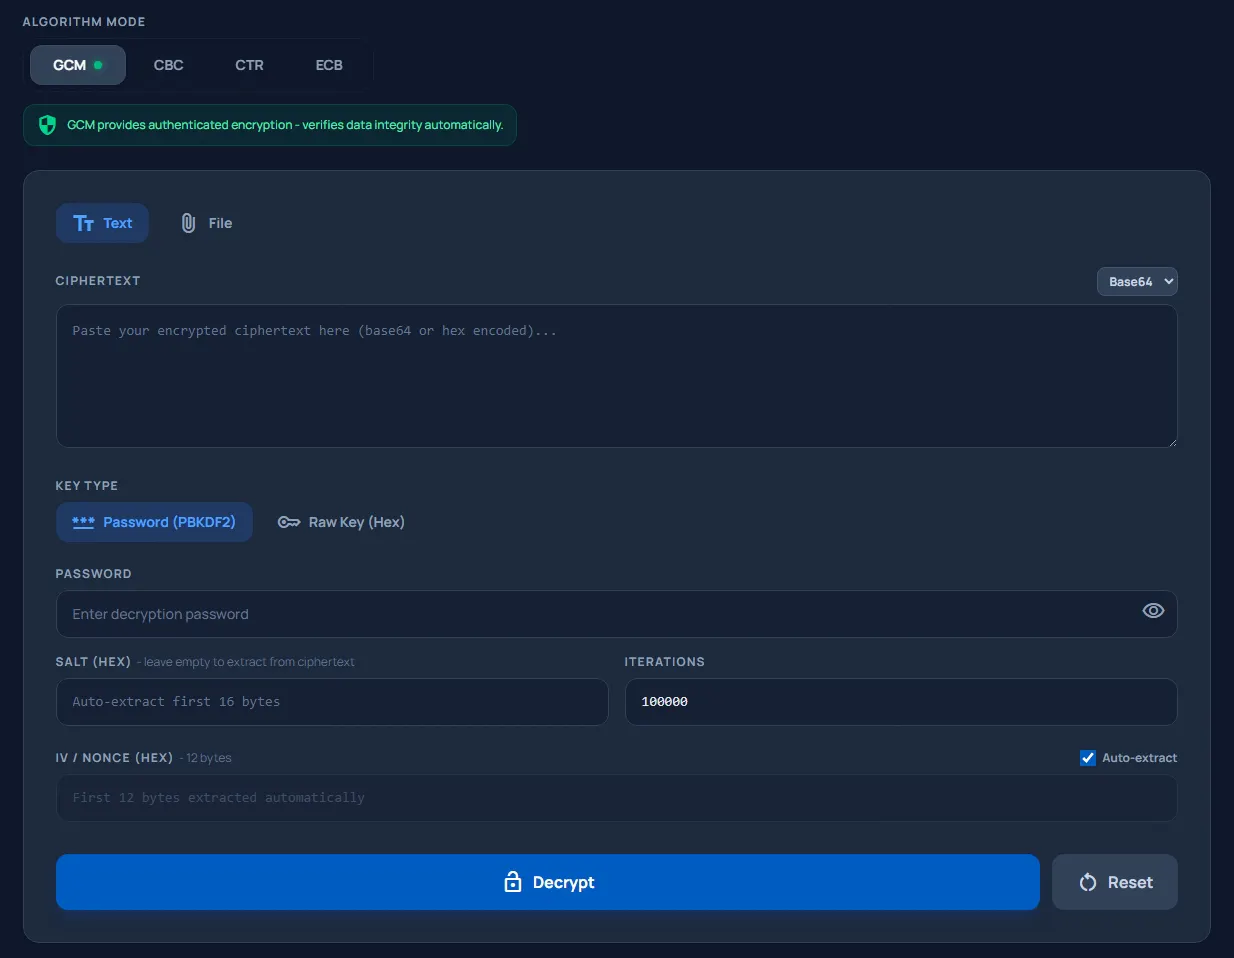The image size is (1234, 958).
Task: Click the 'ITERATIONS' label
Action: point(665,662)
